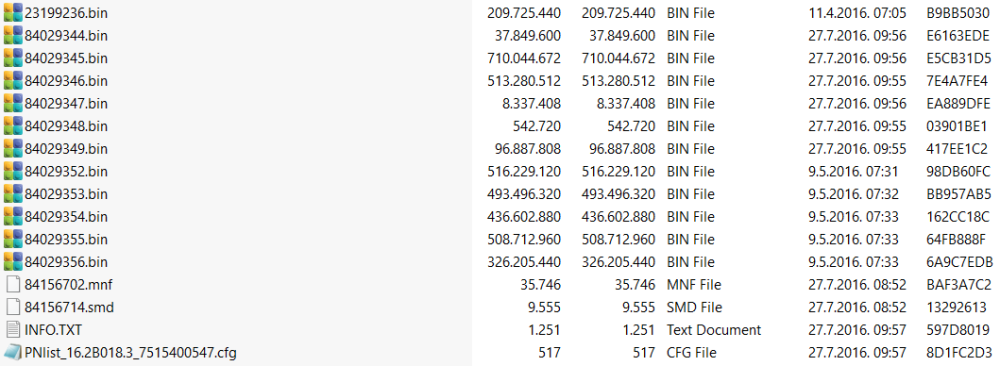This screenshot has height=366, width=1000.
Task: Click the blank document icon of 84156702.mnf
Action: 13,284
